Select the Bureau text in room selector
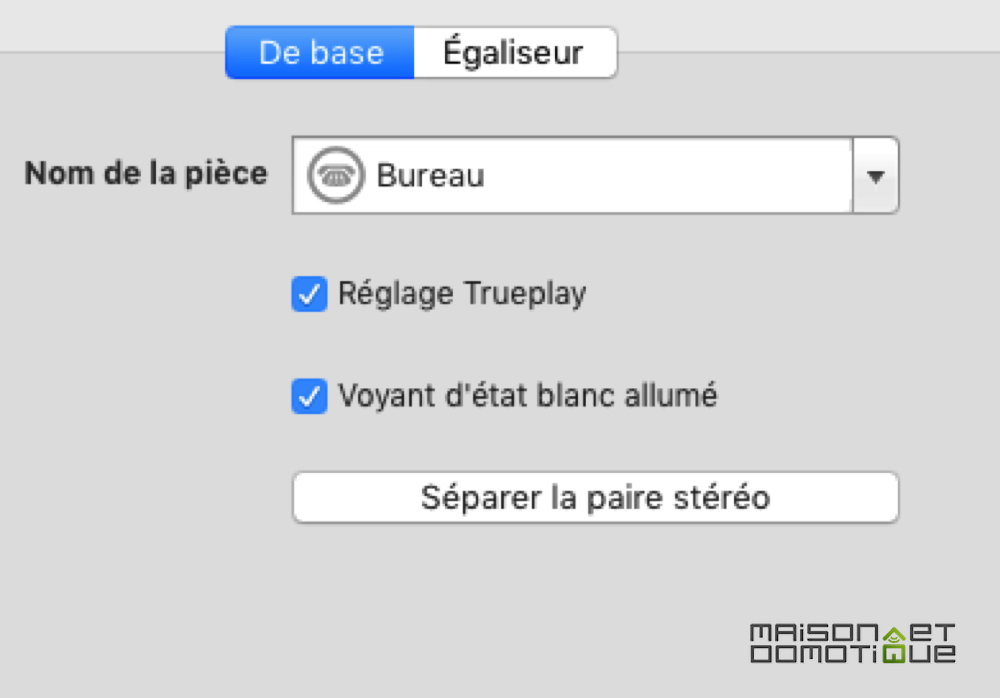1000x698 pixels. 430,175
